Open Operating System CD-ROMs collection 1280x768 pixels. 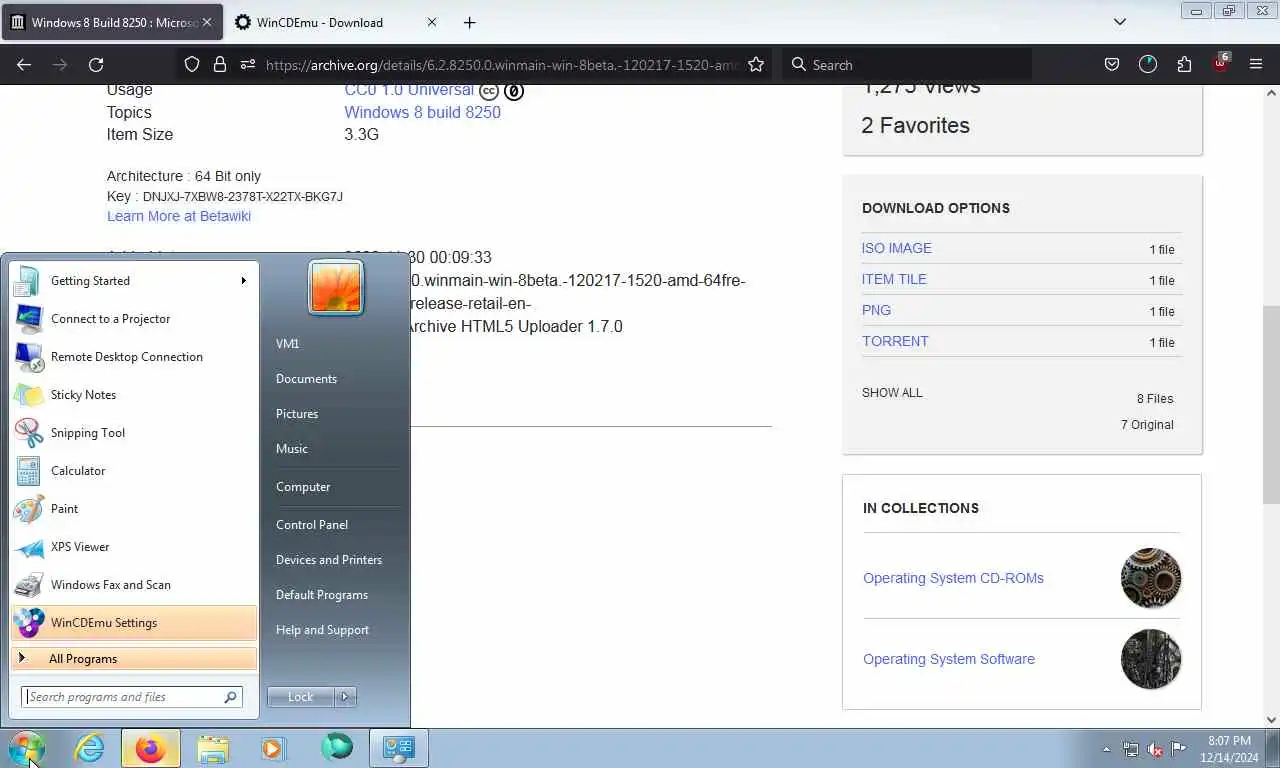(x=953, y=578)
